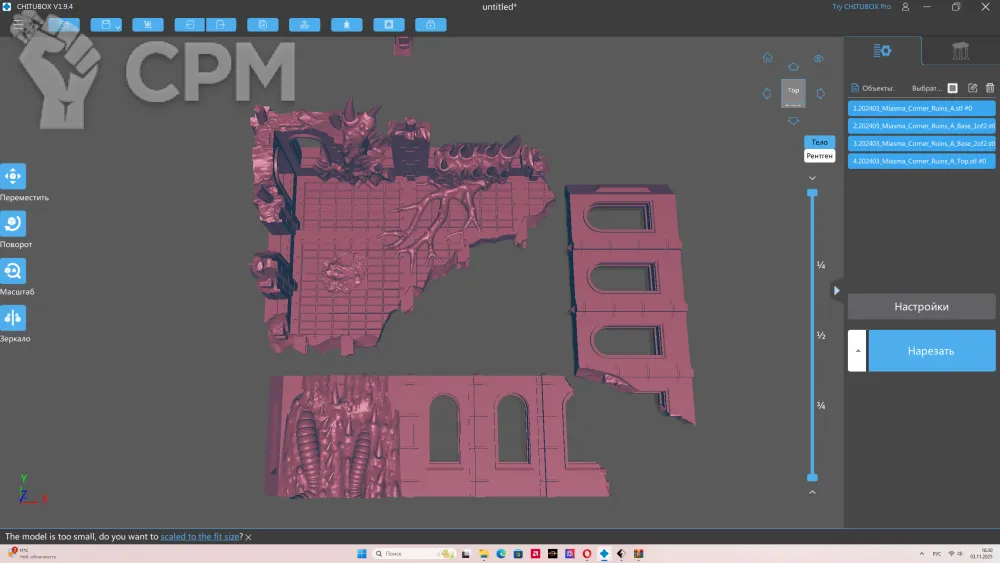This screenshot has width=1000, height=563.
Task: Click the ½ mark on layer slider
Action: click(x=820, y=336)
